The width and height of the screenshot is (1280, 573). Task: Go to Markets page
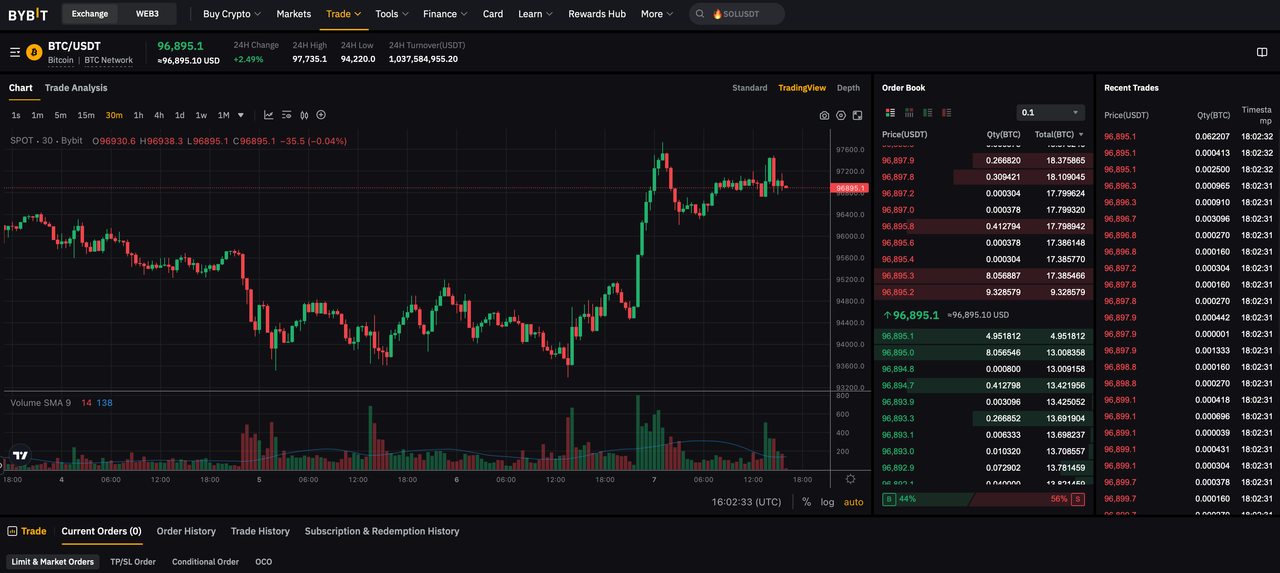click(x=294, y=14)
